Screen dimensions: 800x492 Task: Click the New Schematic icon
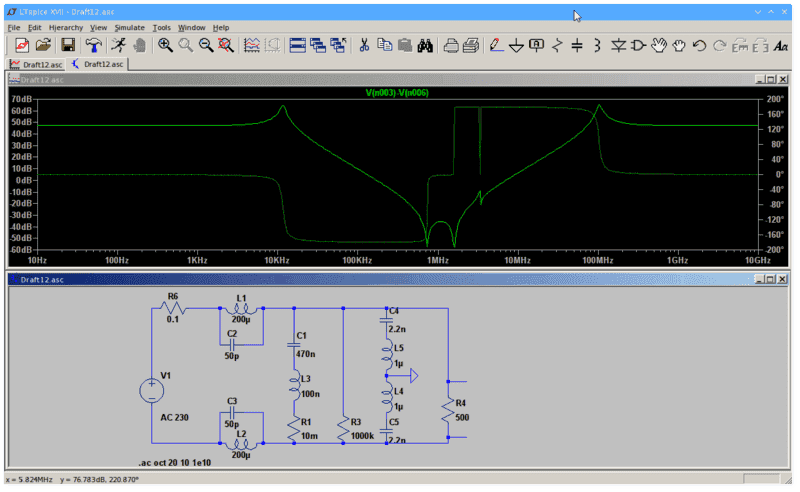pos(21,45)
